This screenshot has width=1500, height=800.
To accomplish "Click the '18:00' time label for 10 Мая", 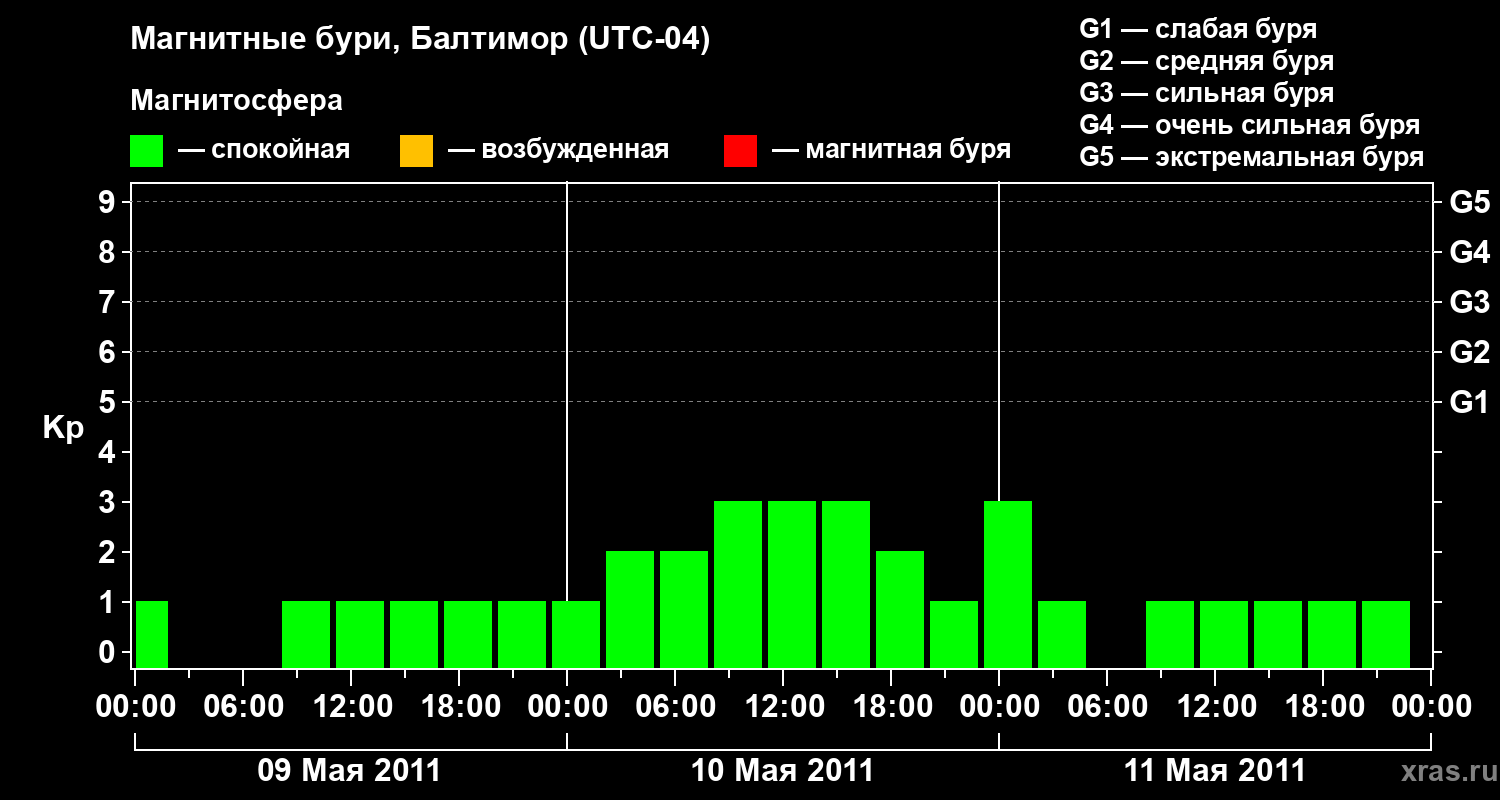I will (891, 706).
